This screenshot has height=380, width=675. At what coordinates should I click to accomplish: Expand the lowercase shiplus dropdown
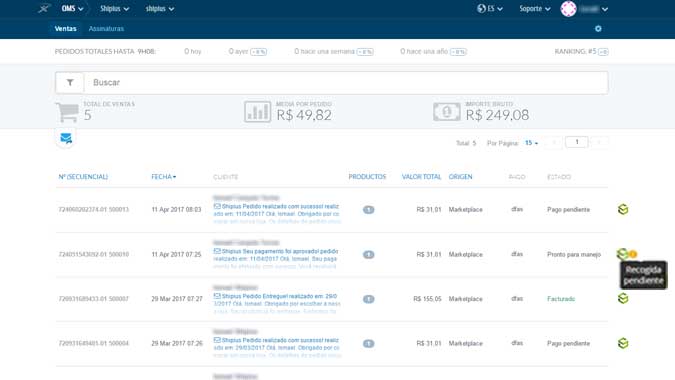tap(160, 9)
